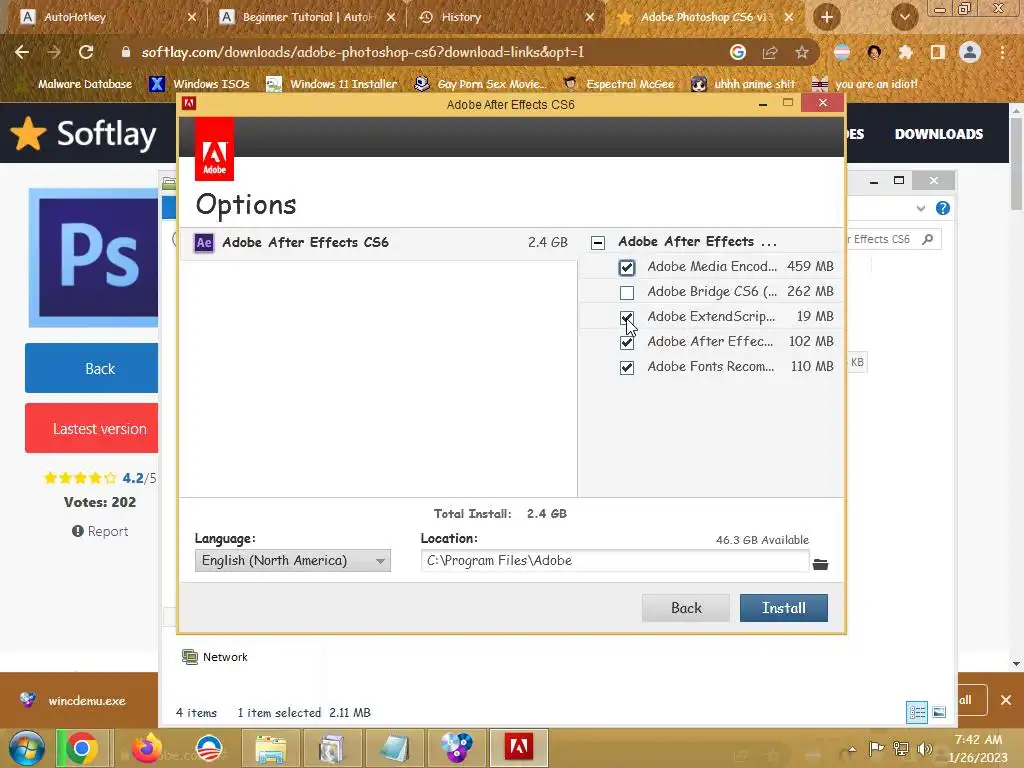Screen dimensions: 1024x768
Task: Click the Ae product icon
Action: point(204,243)
